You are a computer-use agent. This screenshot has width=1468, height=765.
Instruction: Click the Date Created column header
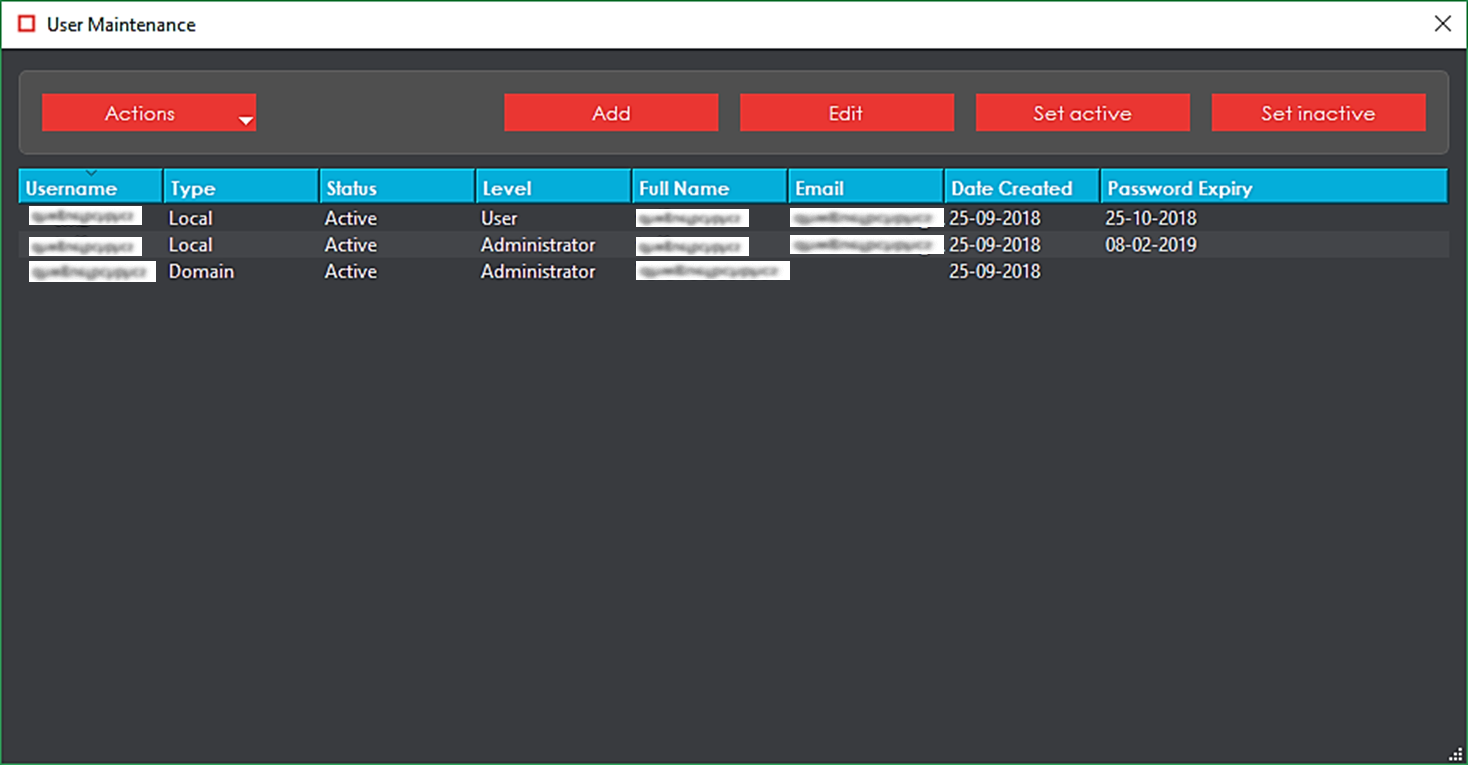1021,188
